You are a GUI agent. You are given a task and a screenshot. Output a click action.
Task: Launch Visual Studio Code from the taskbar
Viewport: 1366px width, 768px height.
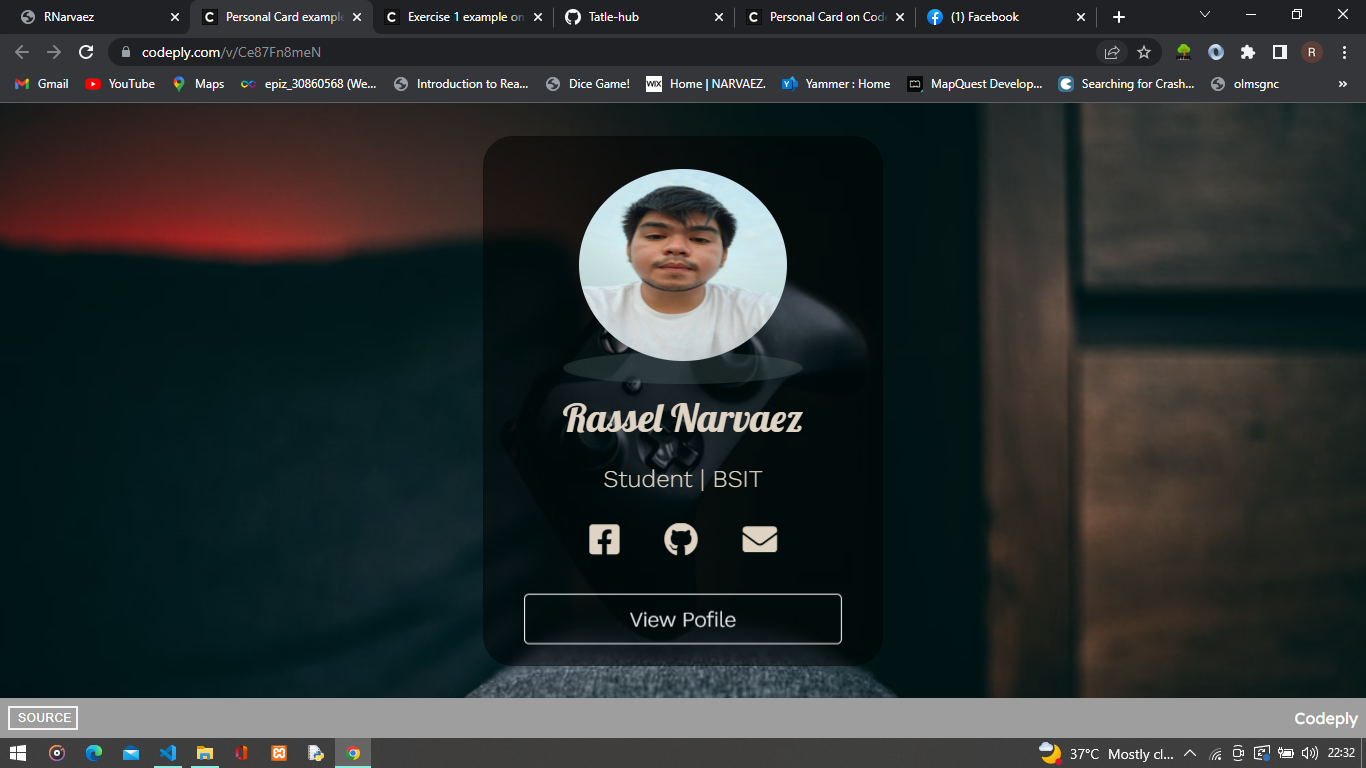[168, 753]
